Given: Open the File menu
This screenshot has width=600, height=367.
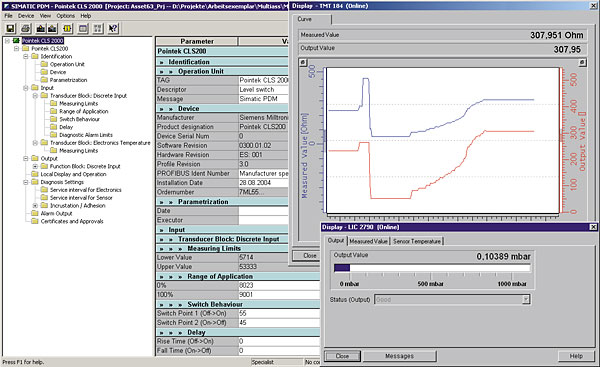Looking at the screenshot, I should coord(8,16).
